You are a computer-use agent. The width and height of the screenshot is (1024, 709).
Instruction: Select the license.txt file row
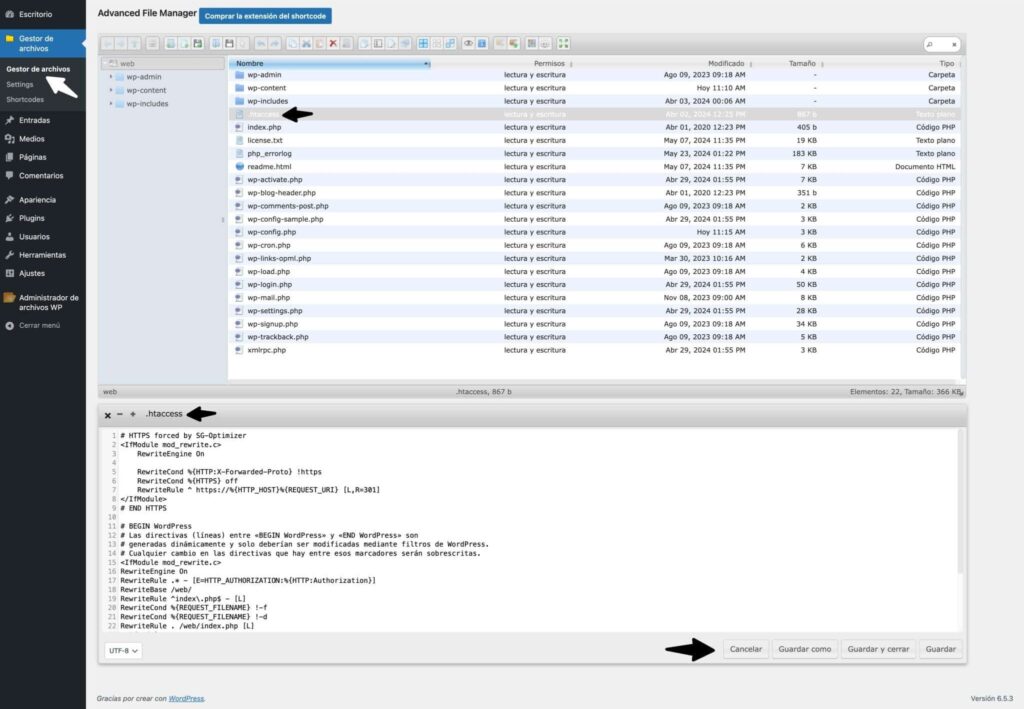point(594,140)
